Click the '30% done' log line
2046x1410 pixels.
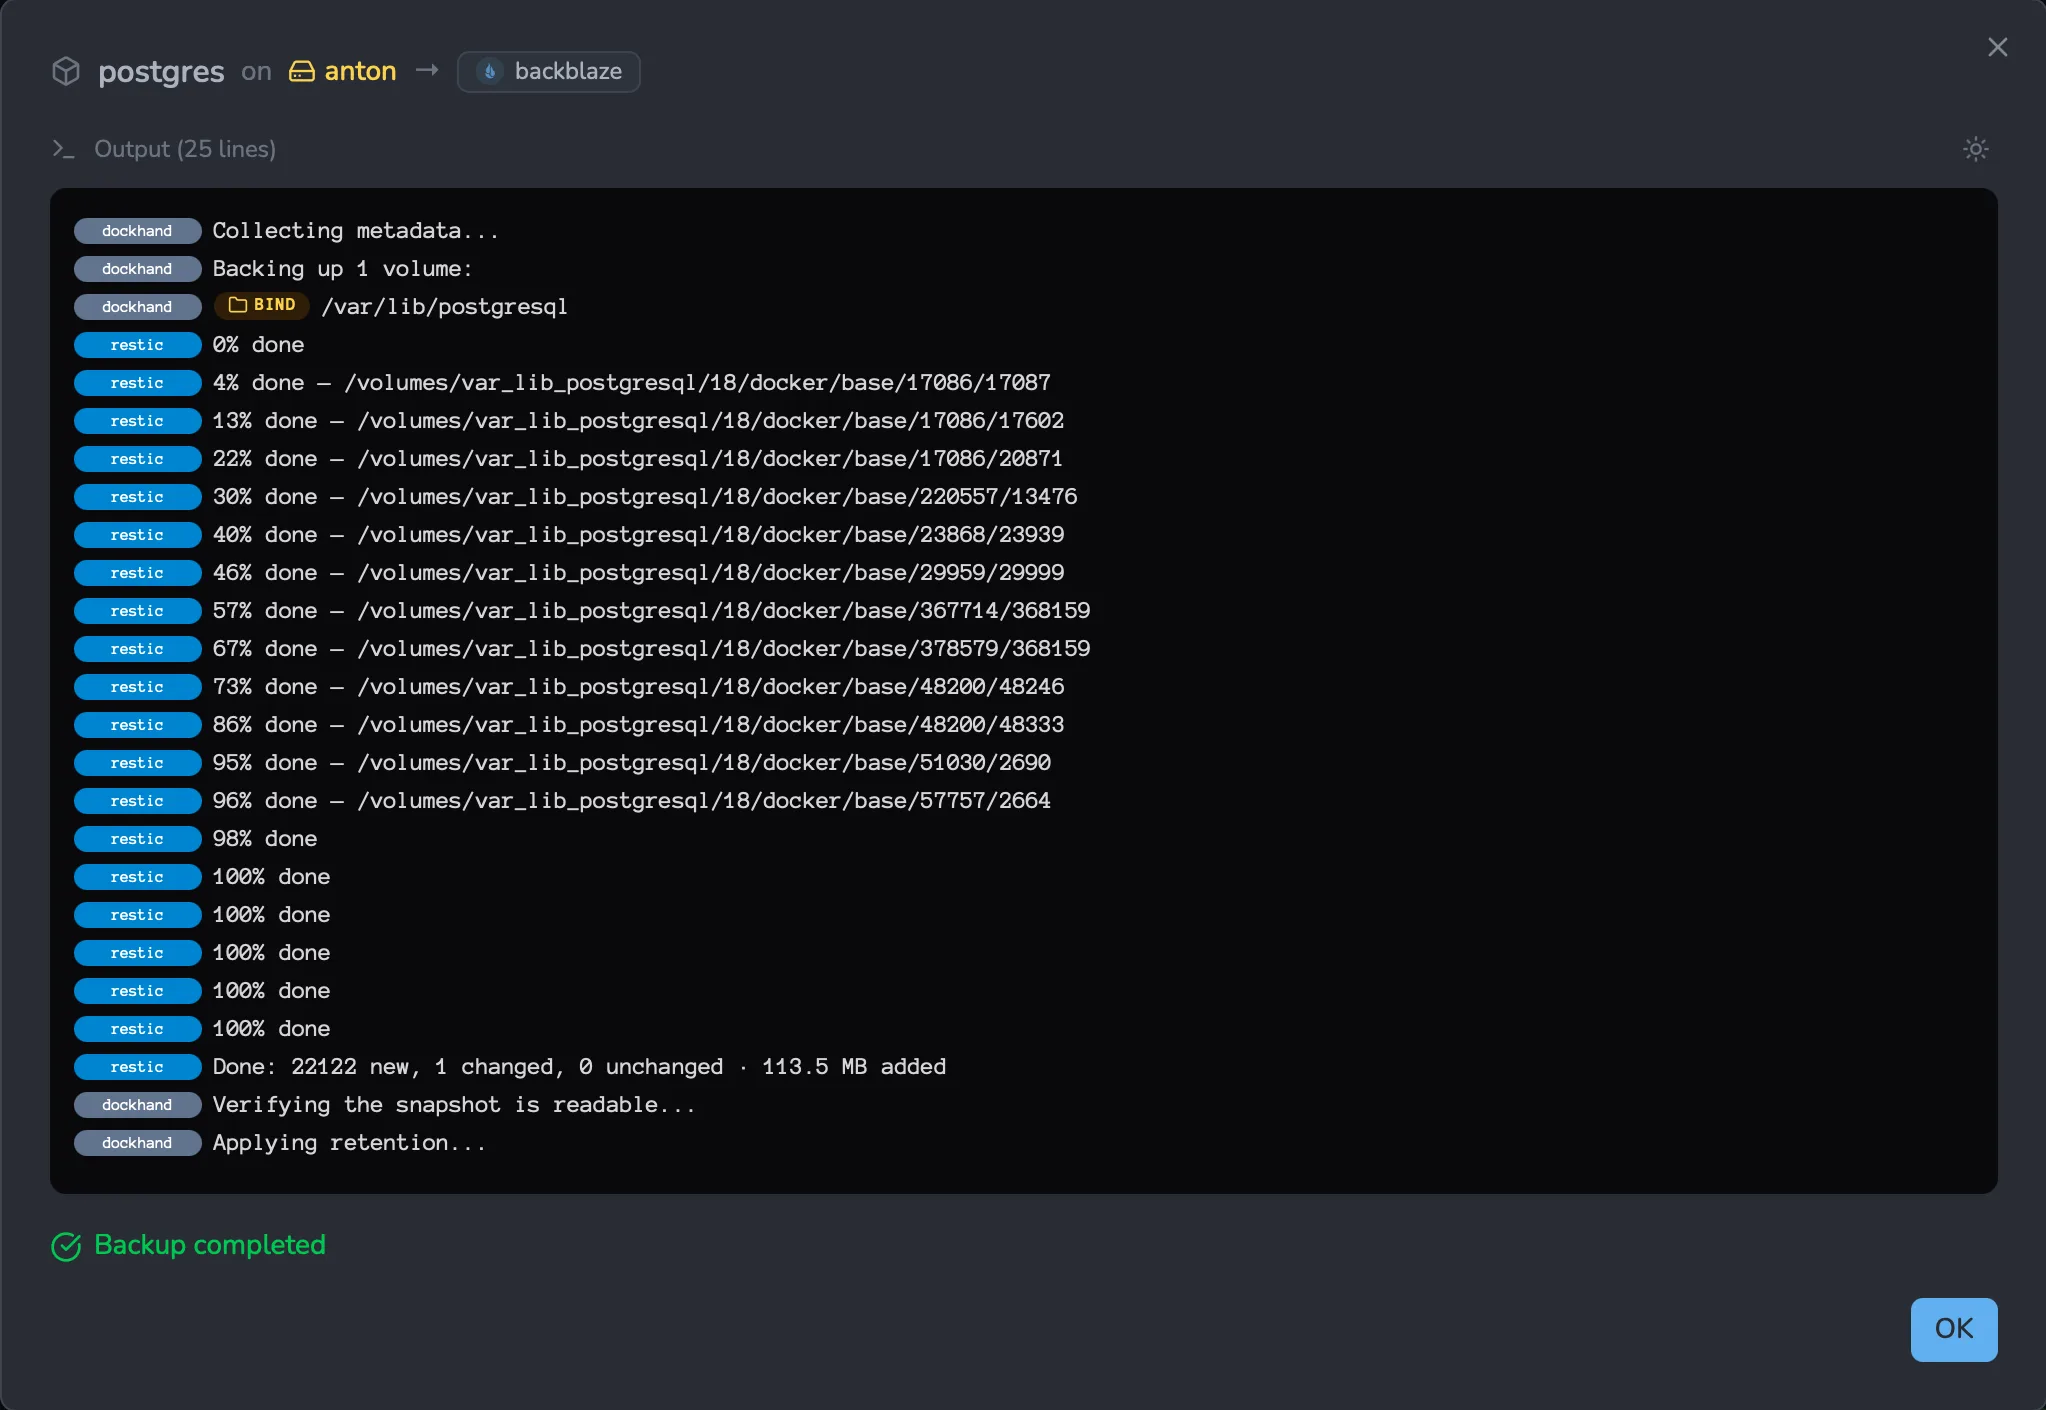point(645,497)
